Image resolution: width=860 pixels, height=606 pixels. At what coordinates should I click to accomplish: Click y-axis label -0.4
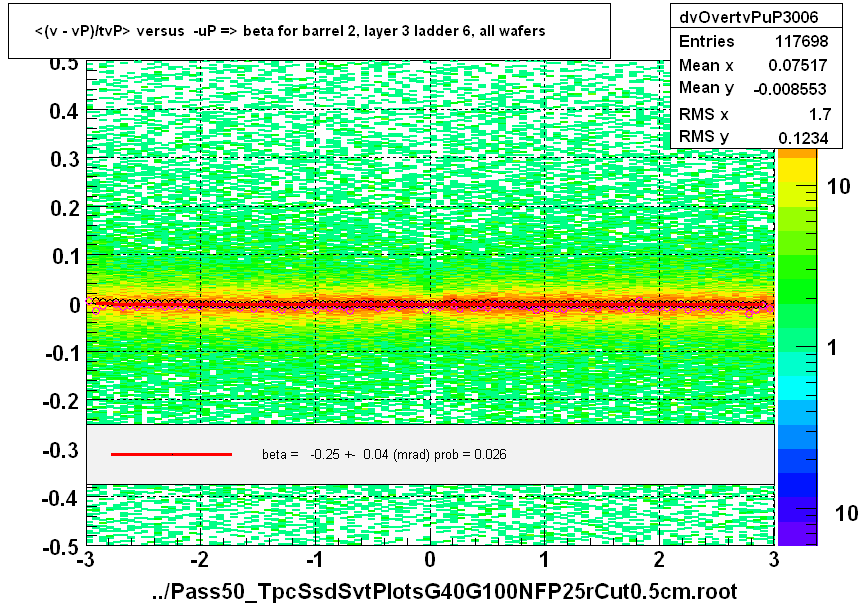pos(61,499)
